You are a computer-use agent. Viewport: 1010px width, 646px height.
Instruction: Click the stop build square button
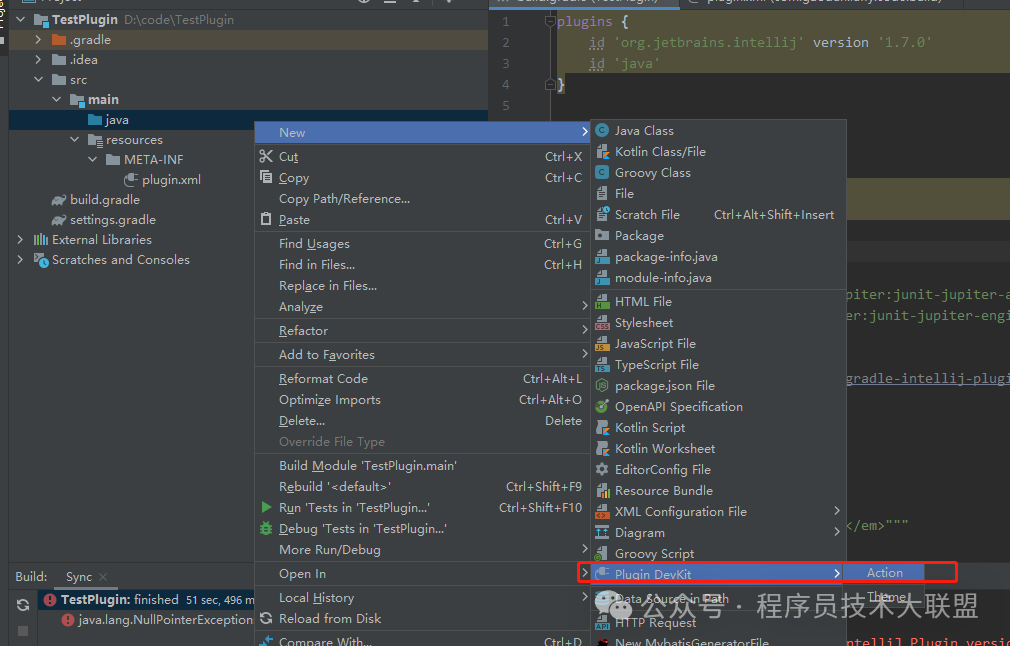23,631
